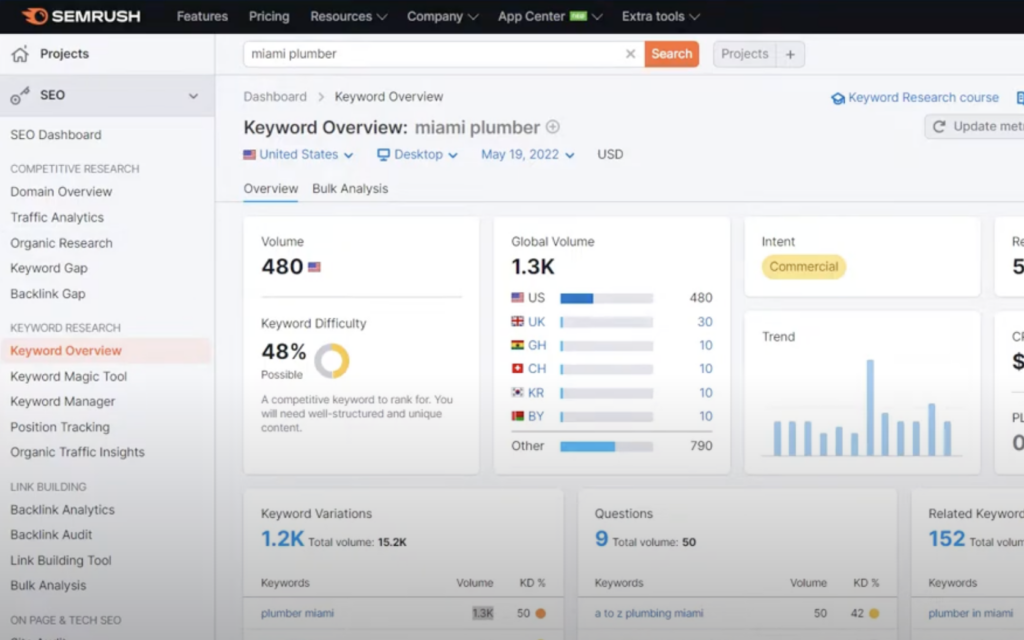This screenshot has height=640, width=1024.
Task: Open the Keyword Research course link
Action: [x=915, y=98]
